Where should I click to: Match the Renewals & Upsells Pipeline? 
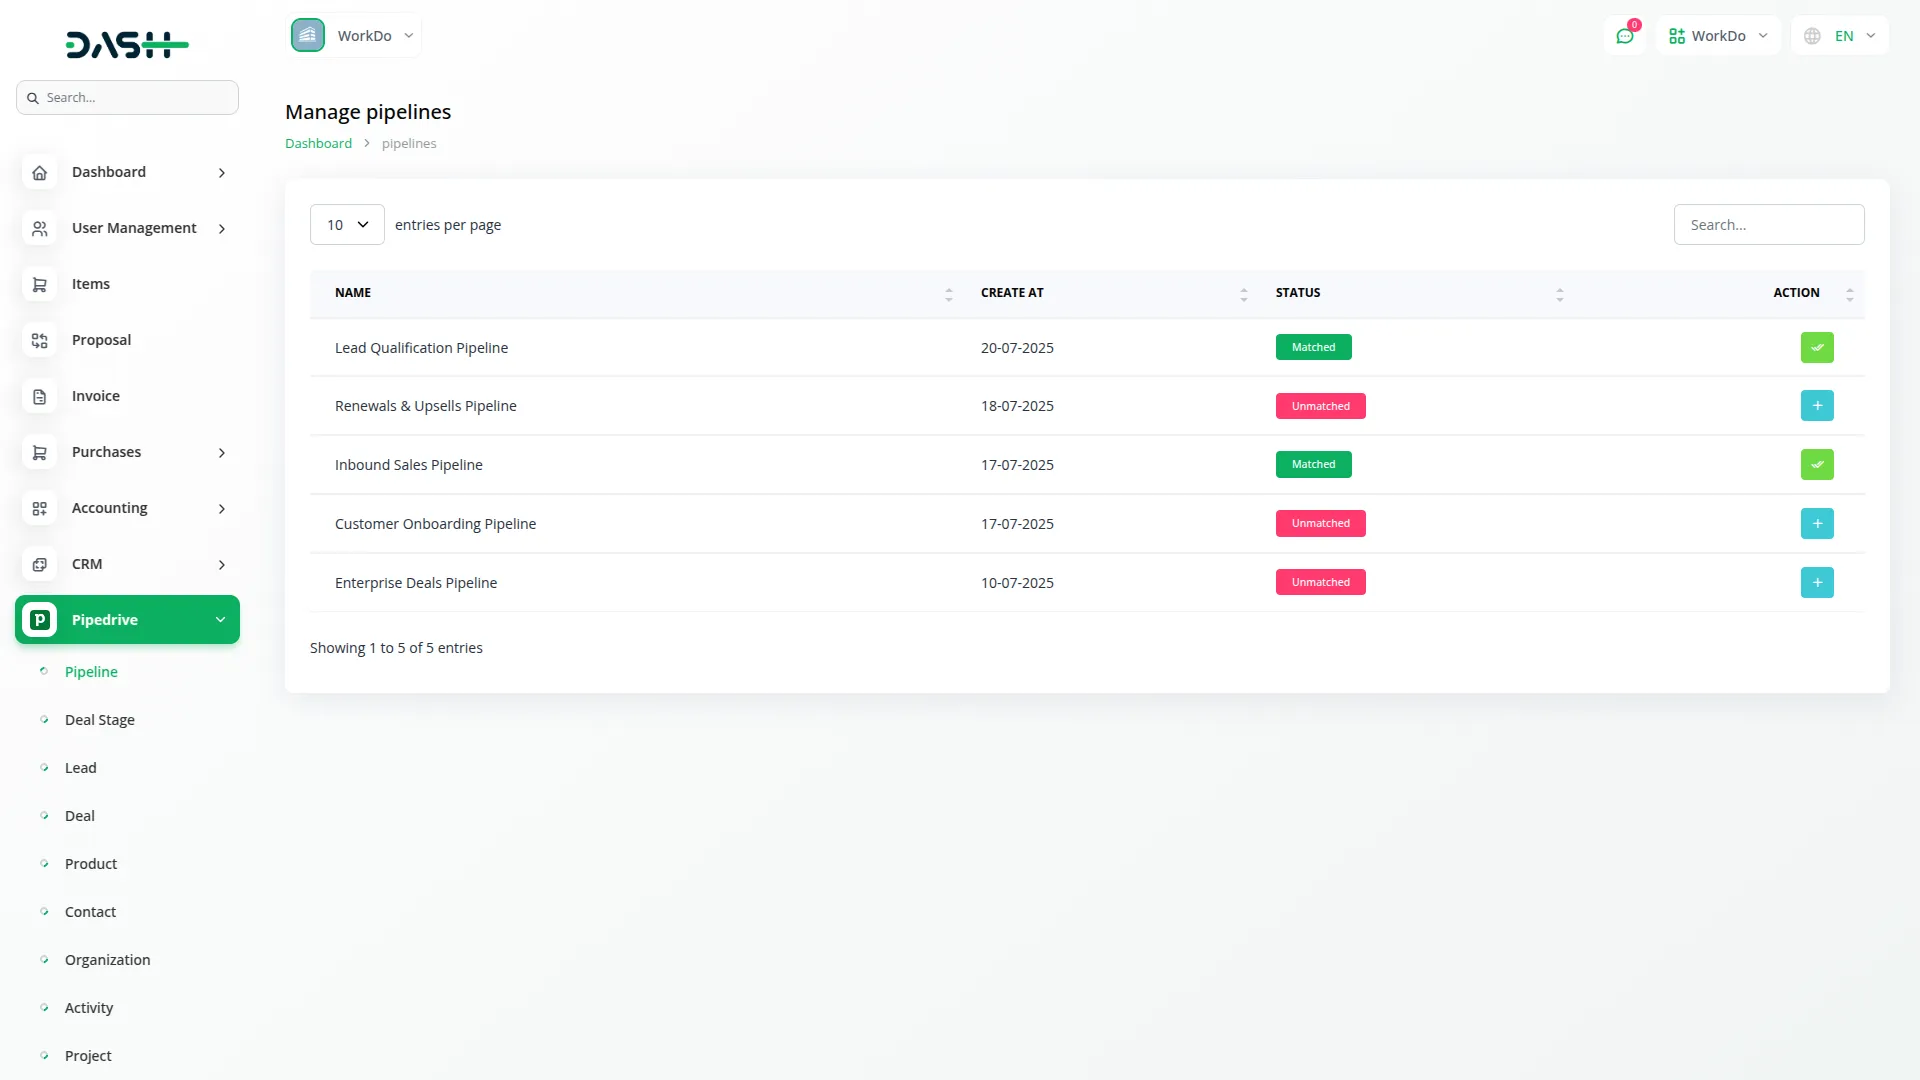(x=1817, y=405)
